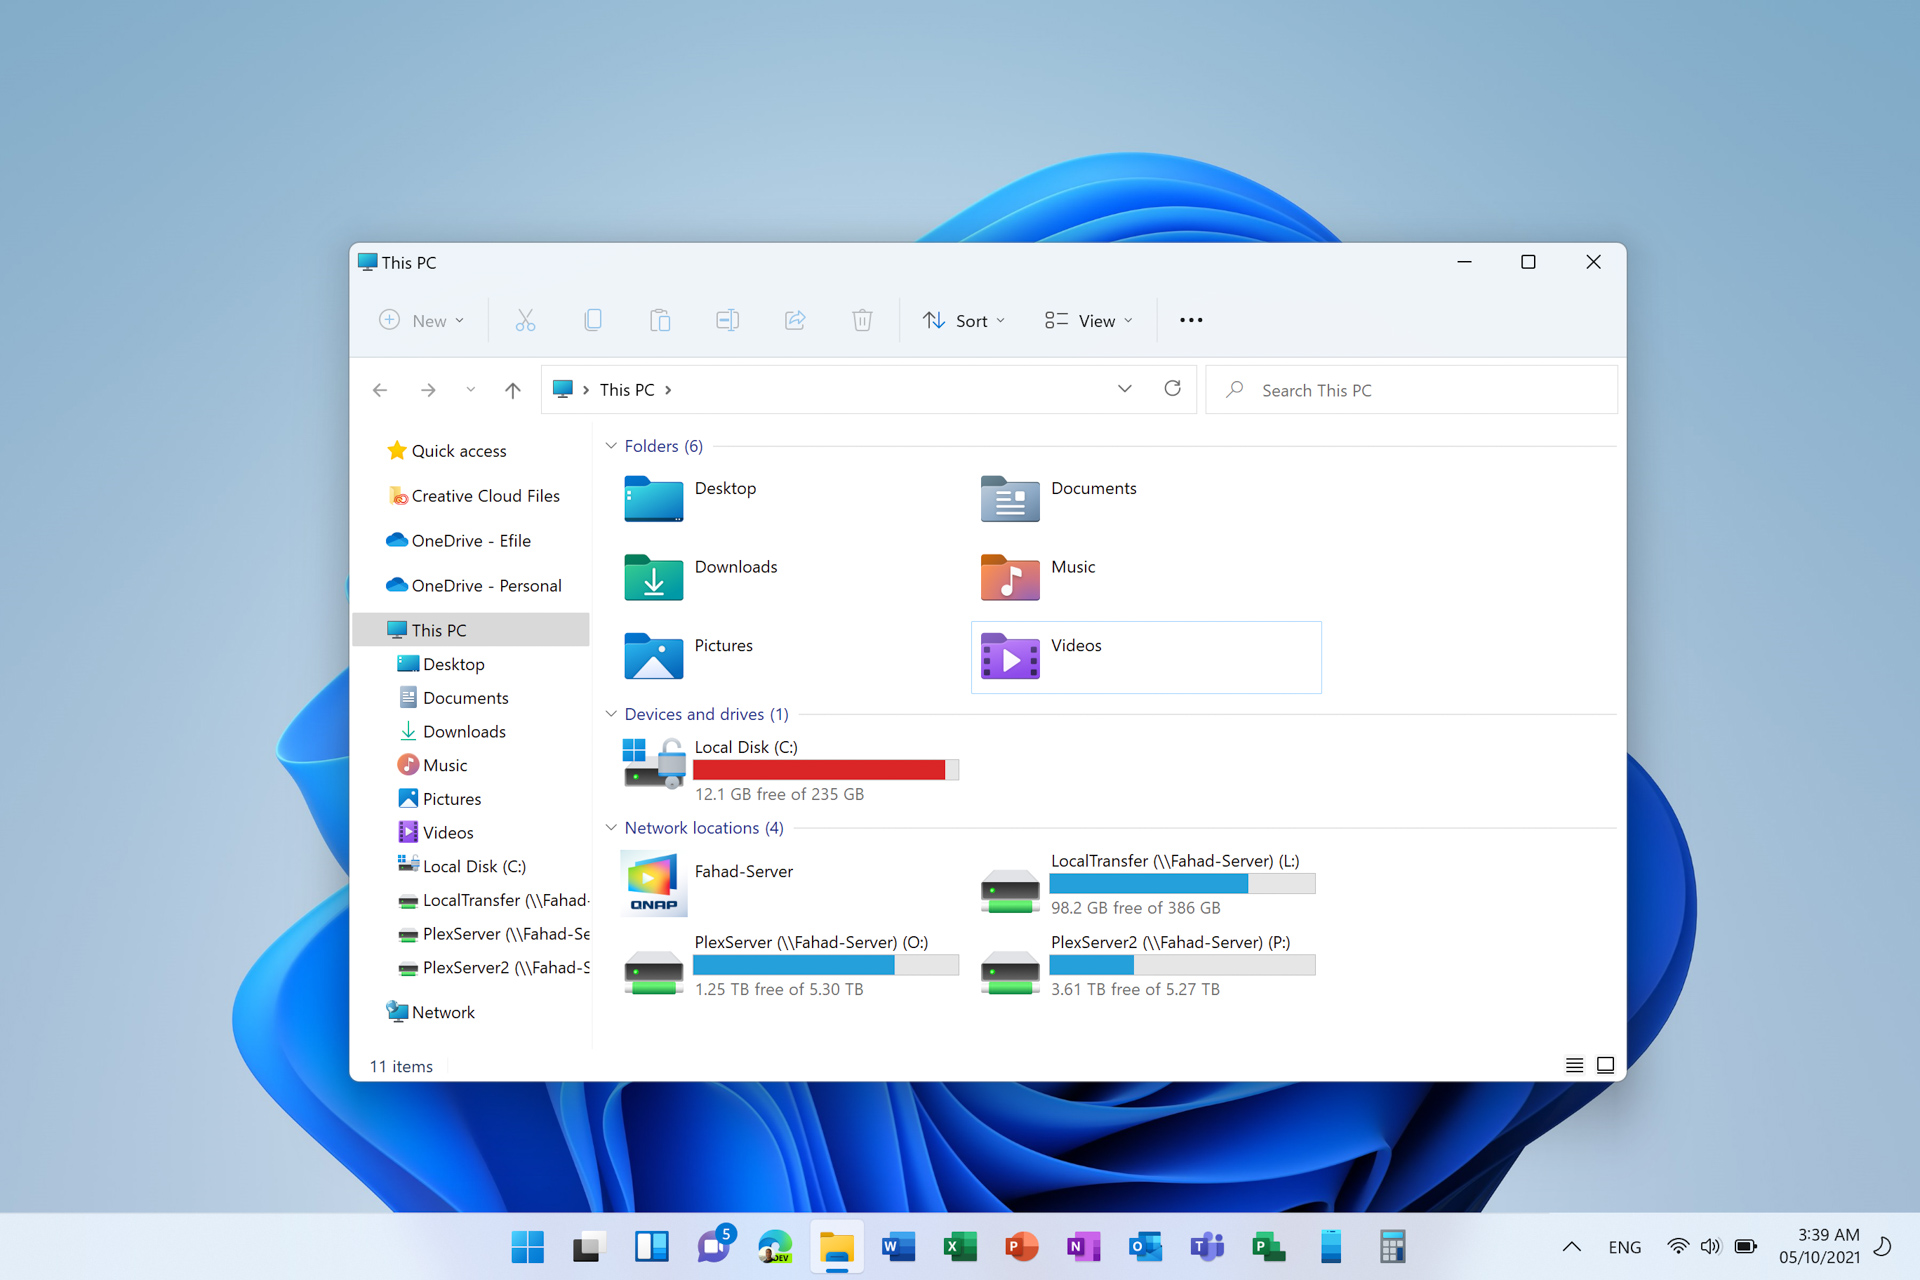Click the Paste clipboard icon
The width and height of the screenshot is (1920, 1280).
click(660, 320)
